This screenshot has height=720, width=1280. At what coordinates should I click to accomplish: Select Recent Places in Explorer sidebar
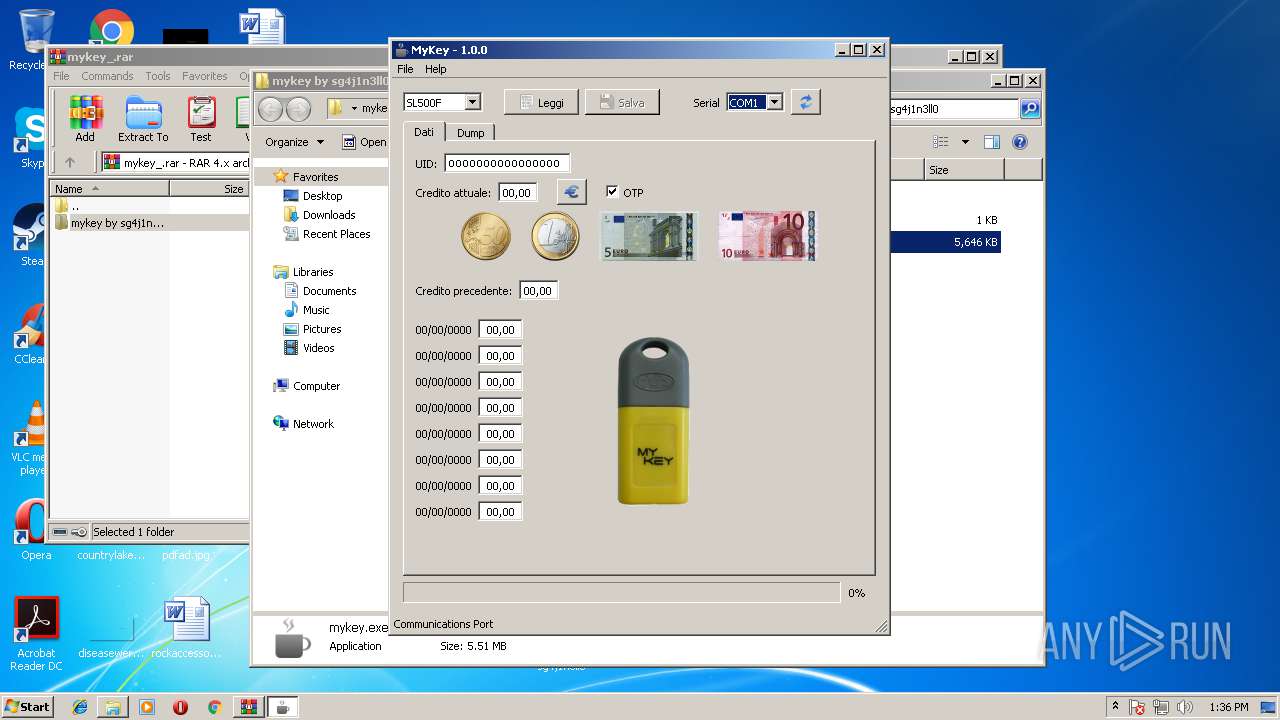(336, 234)
